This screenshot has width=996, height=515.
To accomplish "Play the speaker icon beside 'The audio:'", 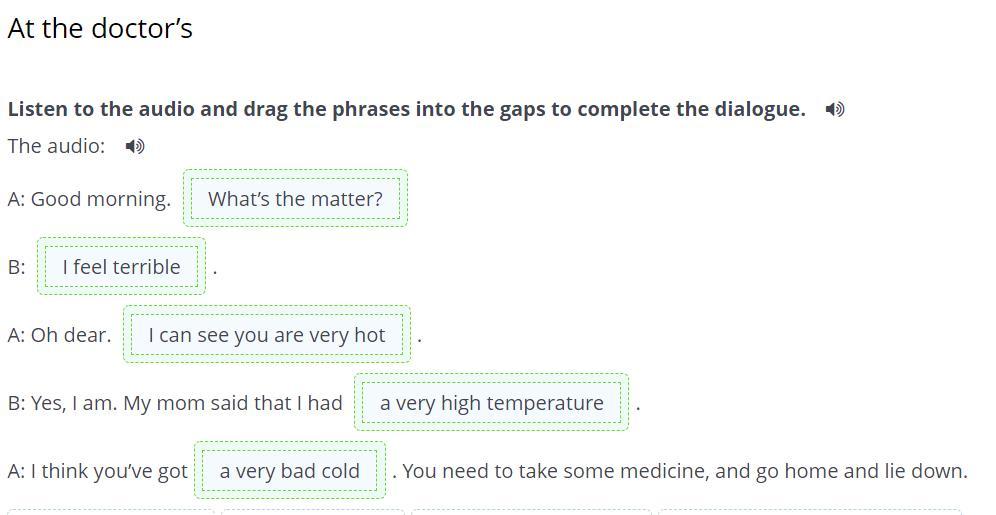I will point(135,146).
